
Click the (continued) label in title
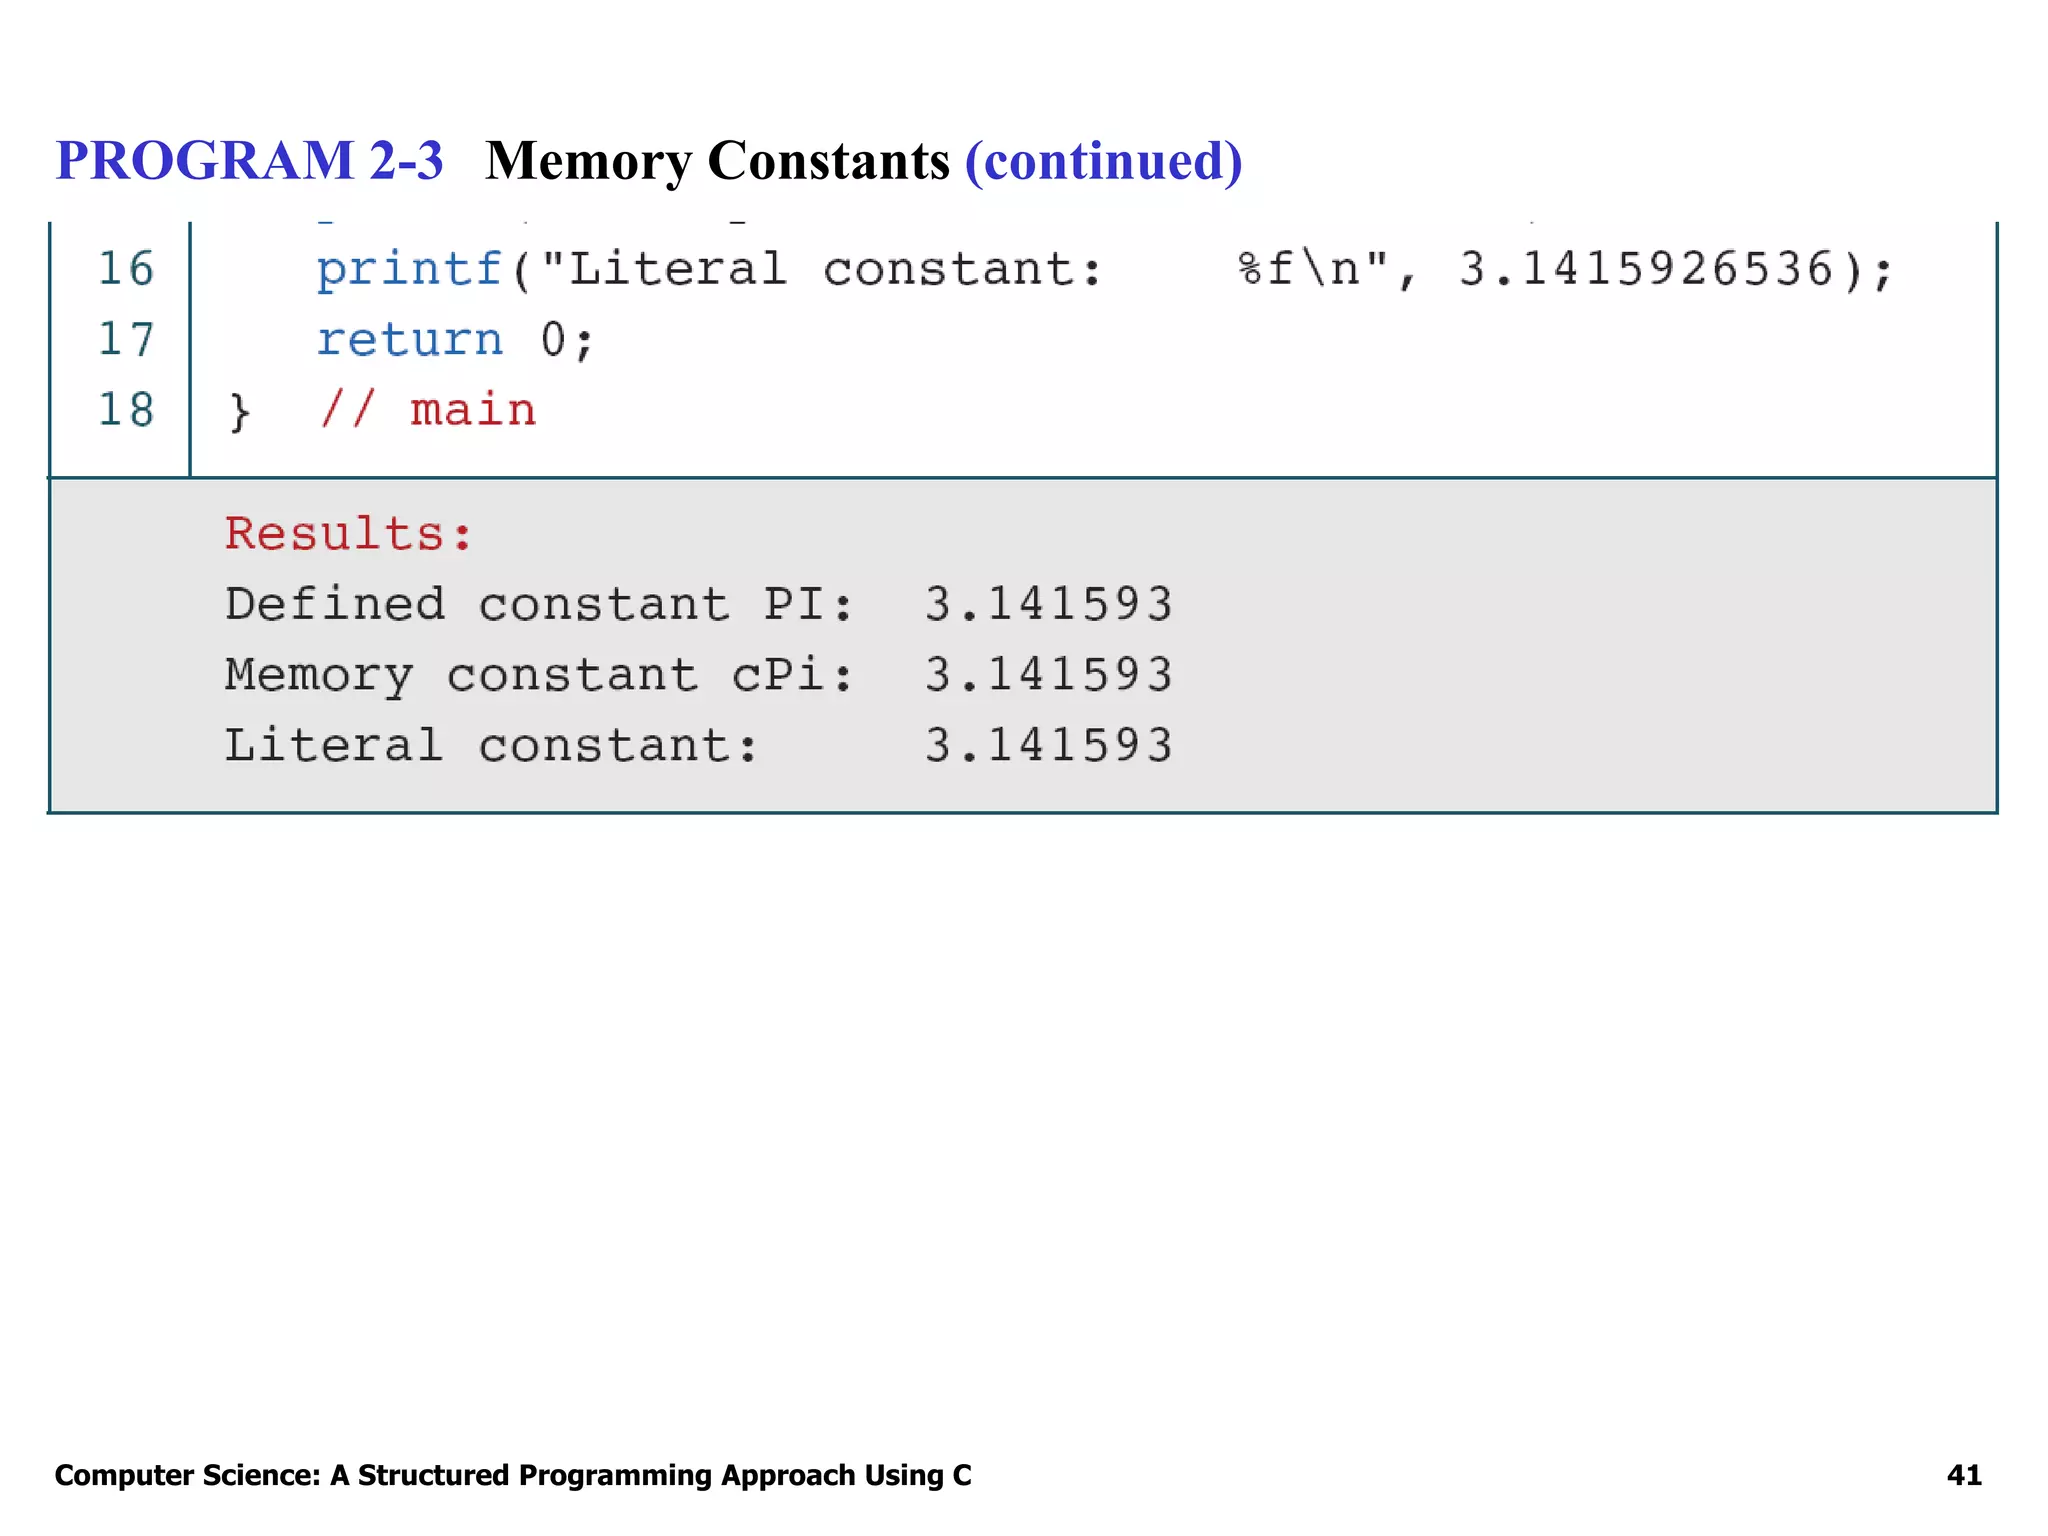(1103, 161)
